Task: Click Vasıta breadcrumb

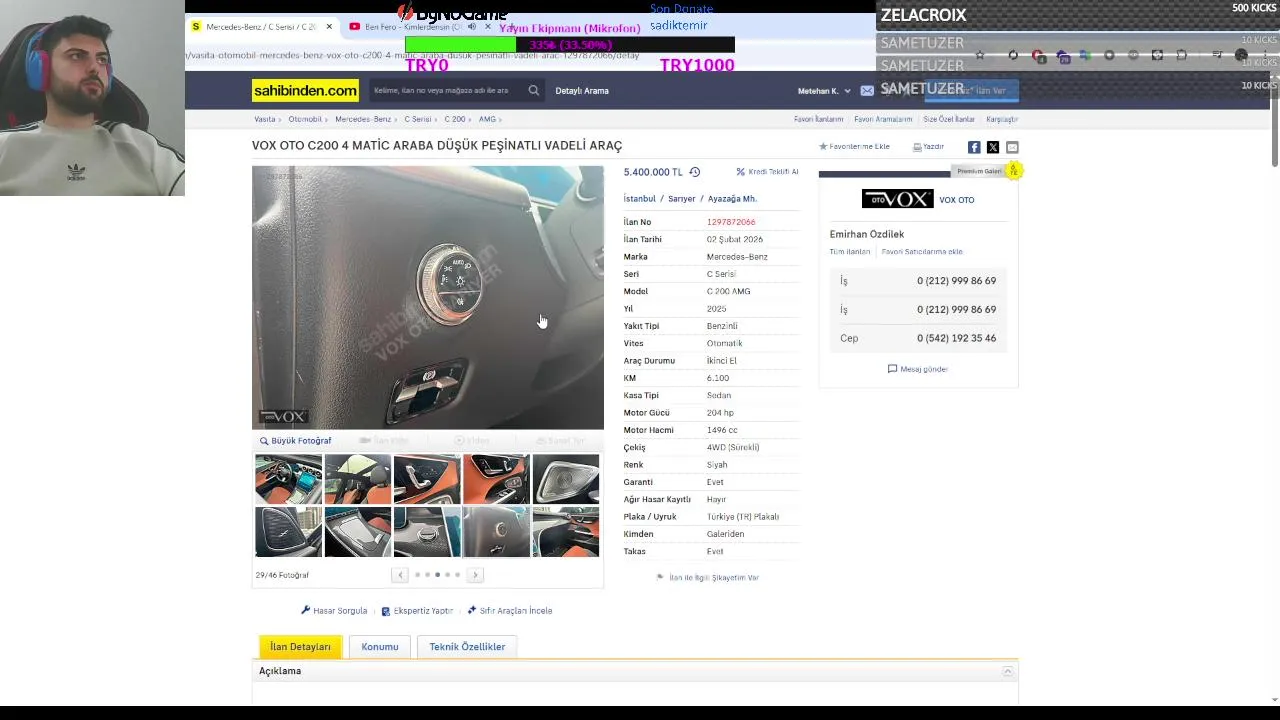Action: coord(264,119)
